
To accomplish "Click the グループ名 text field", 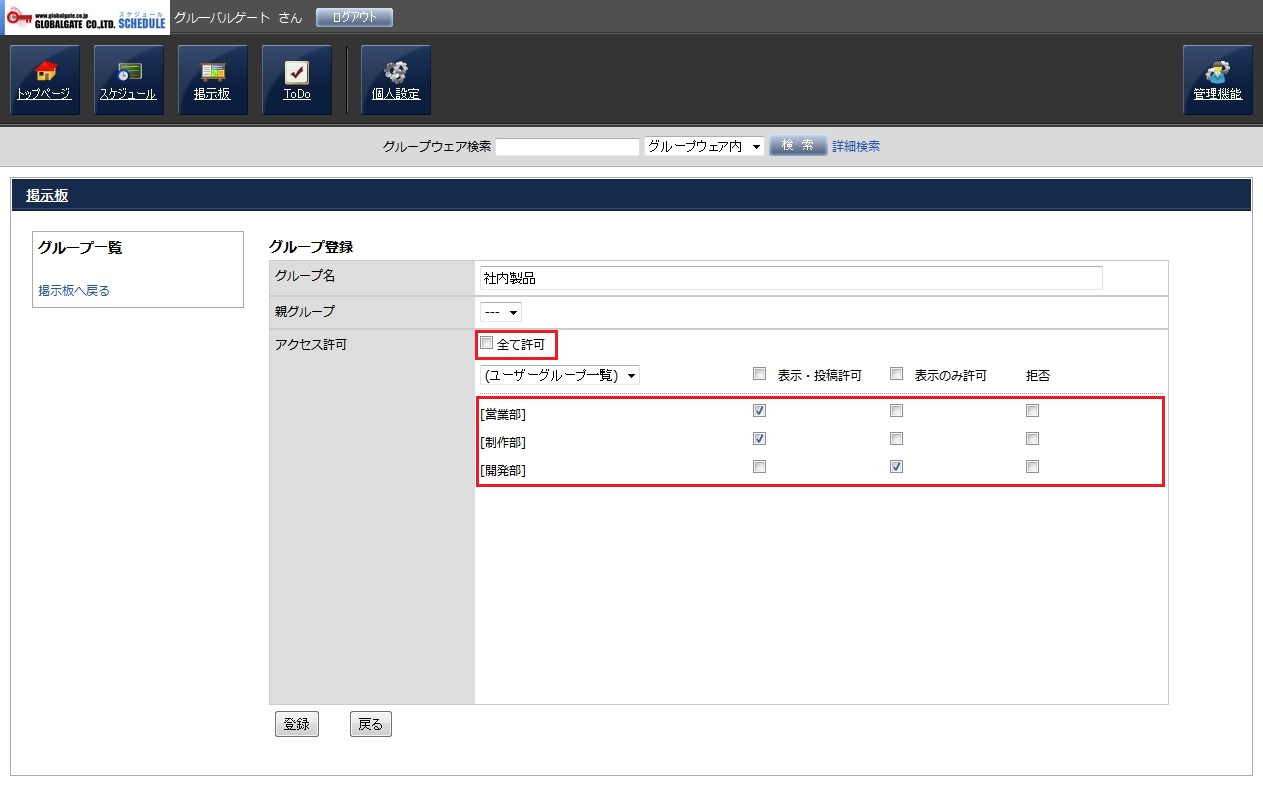I will point(790,278).
